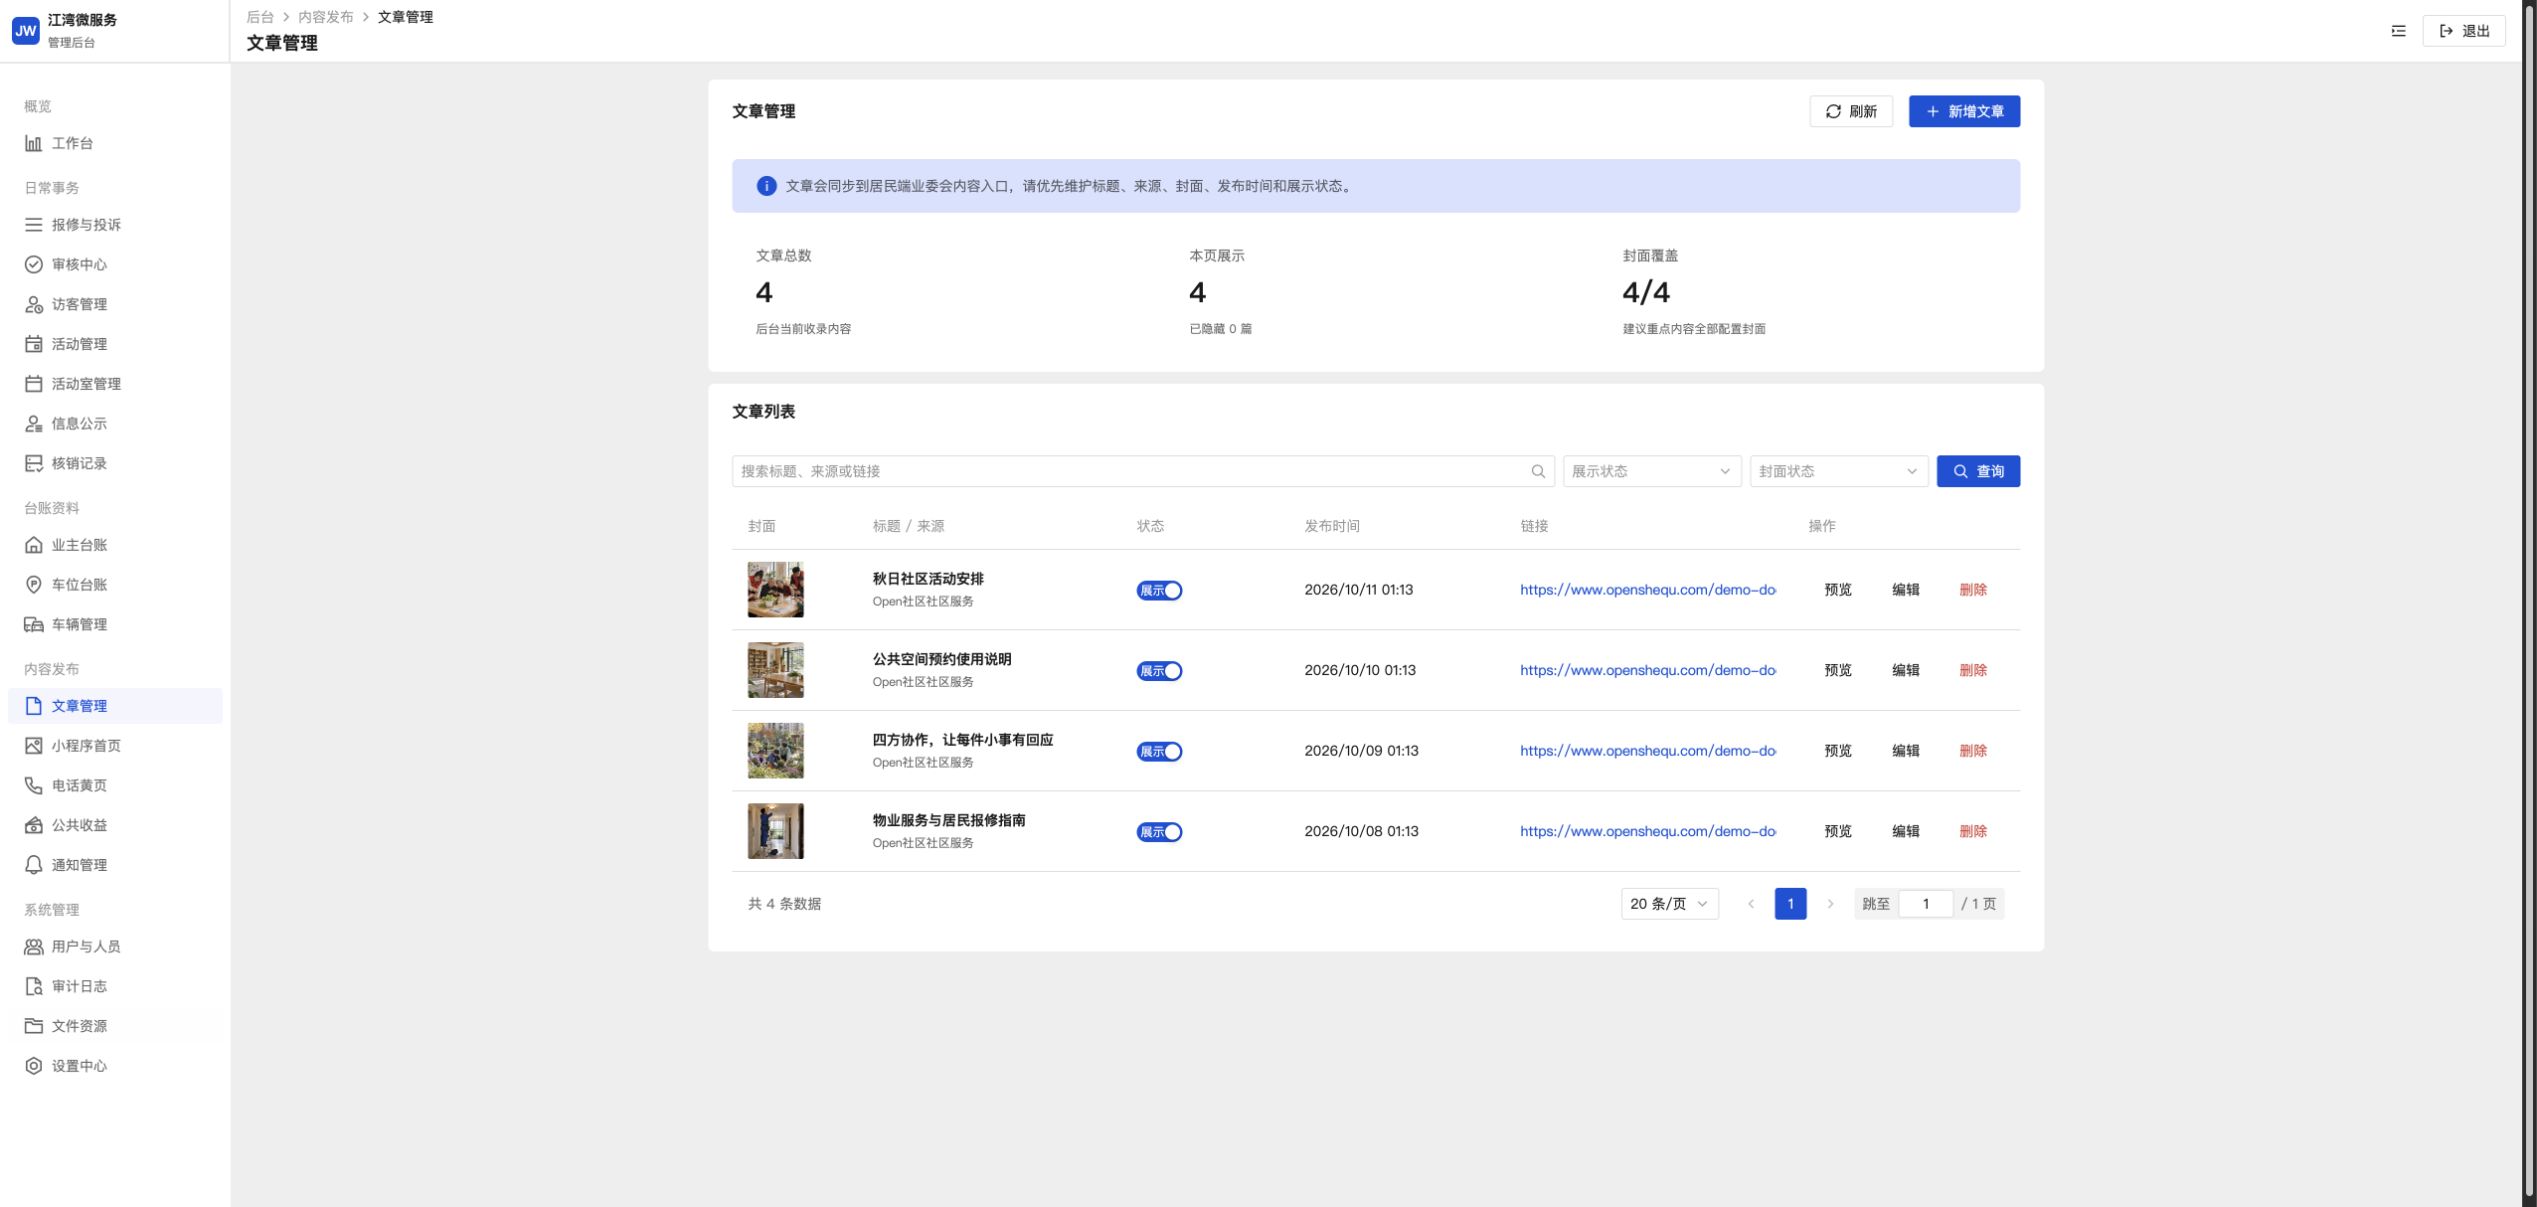Open 车辆管理 vehicle icon
The image size is (2537, 1207).
[x=33, y=624]
